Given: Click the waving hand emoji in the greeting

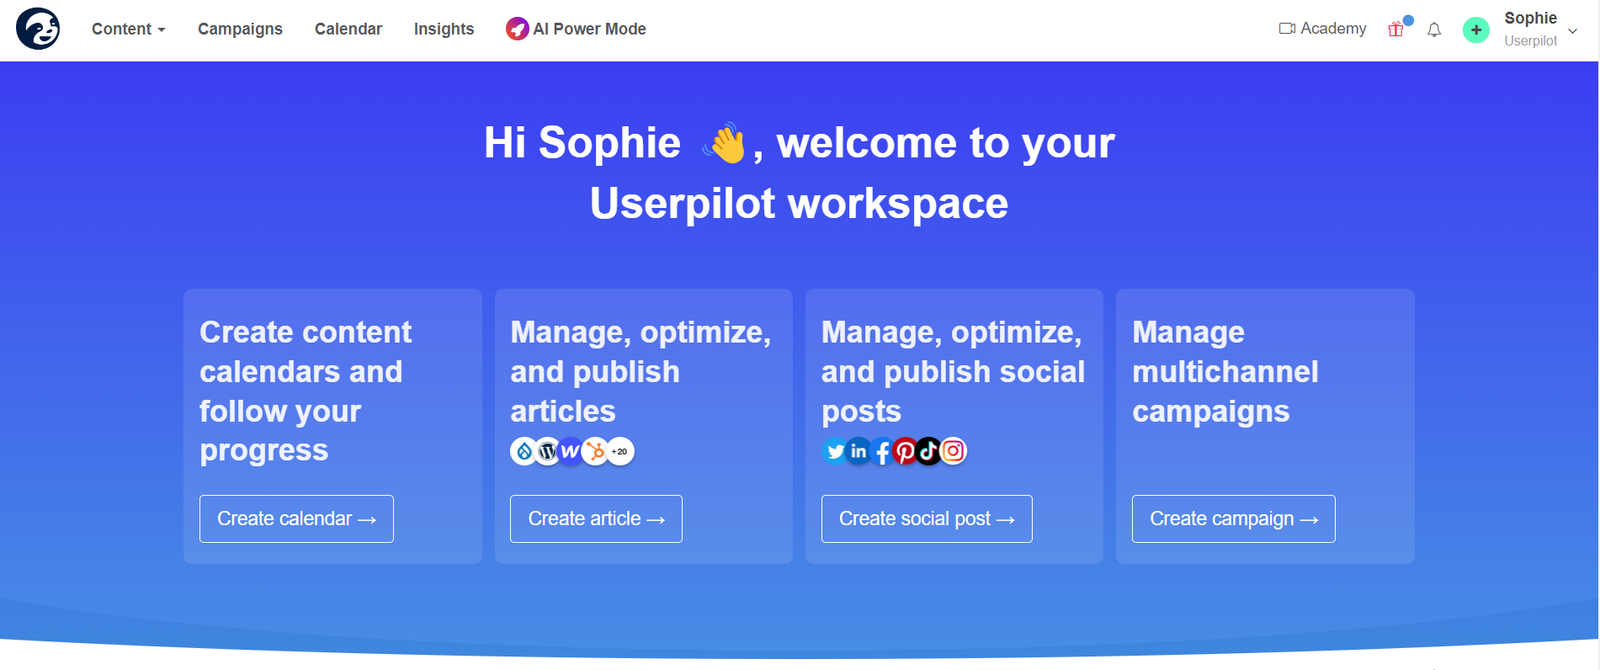Looking at the screenshot, I should (x=725, y=143).
